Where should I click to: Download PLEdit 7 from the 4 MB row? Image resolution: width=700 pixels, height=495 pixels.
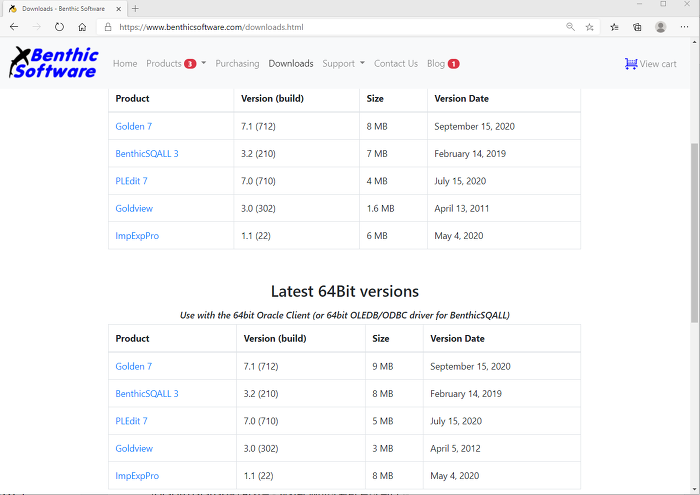coord(131,181)
